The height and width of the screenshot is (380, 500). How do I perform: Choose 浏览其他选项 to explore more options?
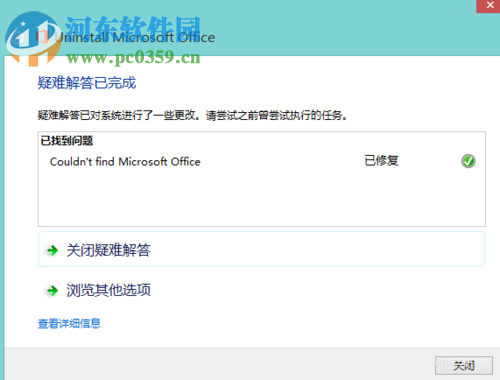108,290
